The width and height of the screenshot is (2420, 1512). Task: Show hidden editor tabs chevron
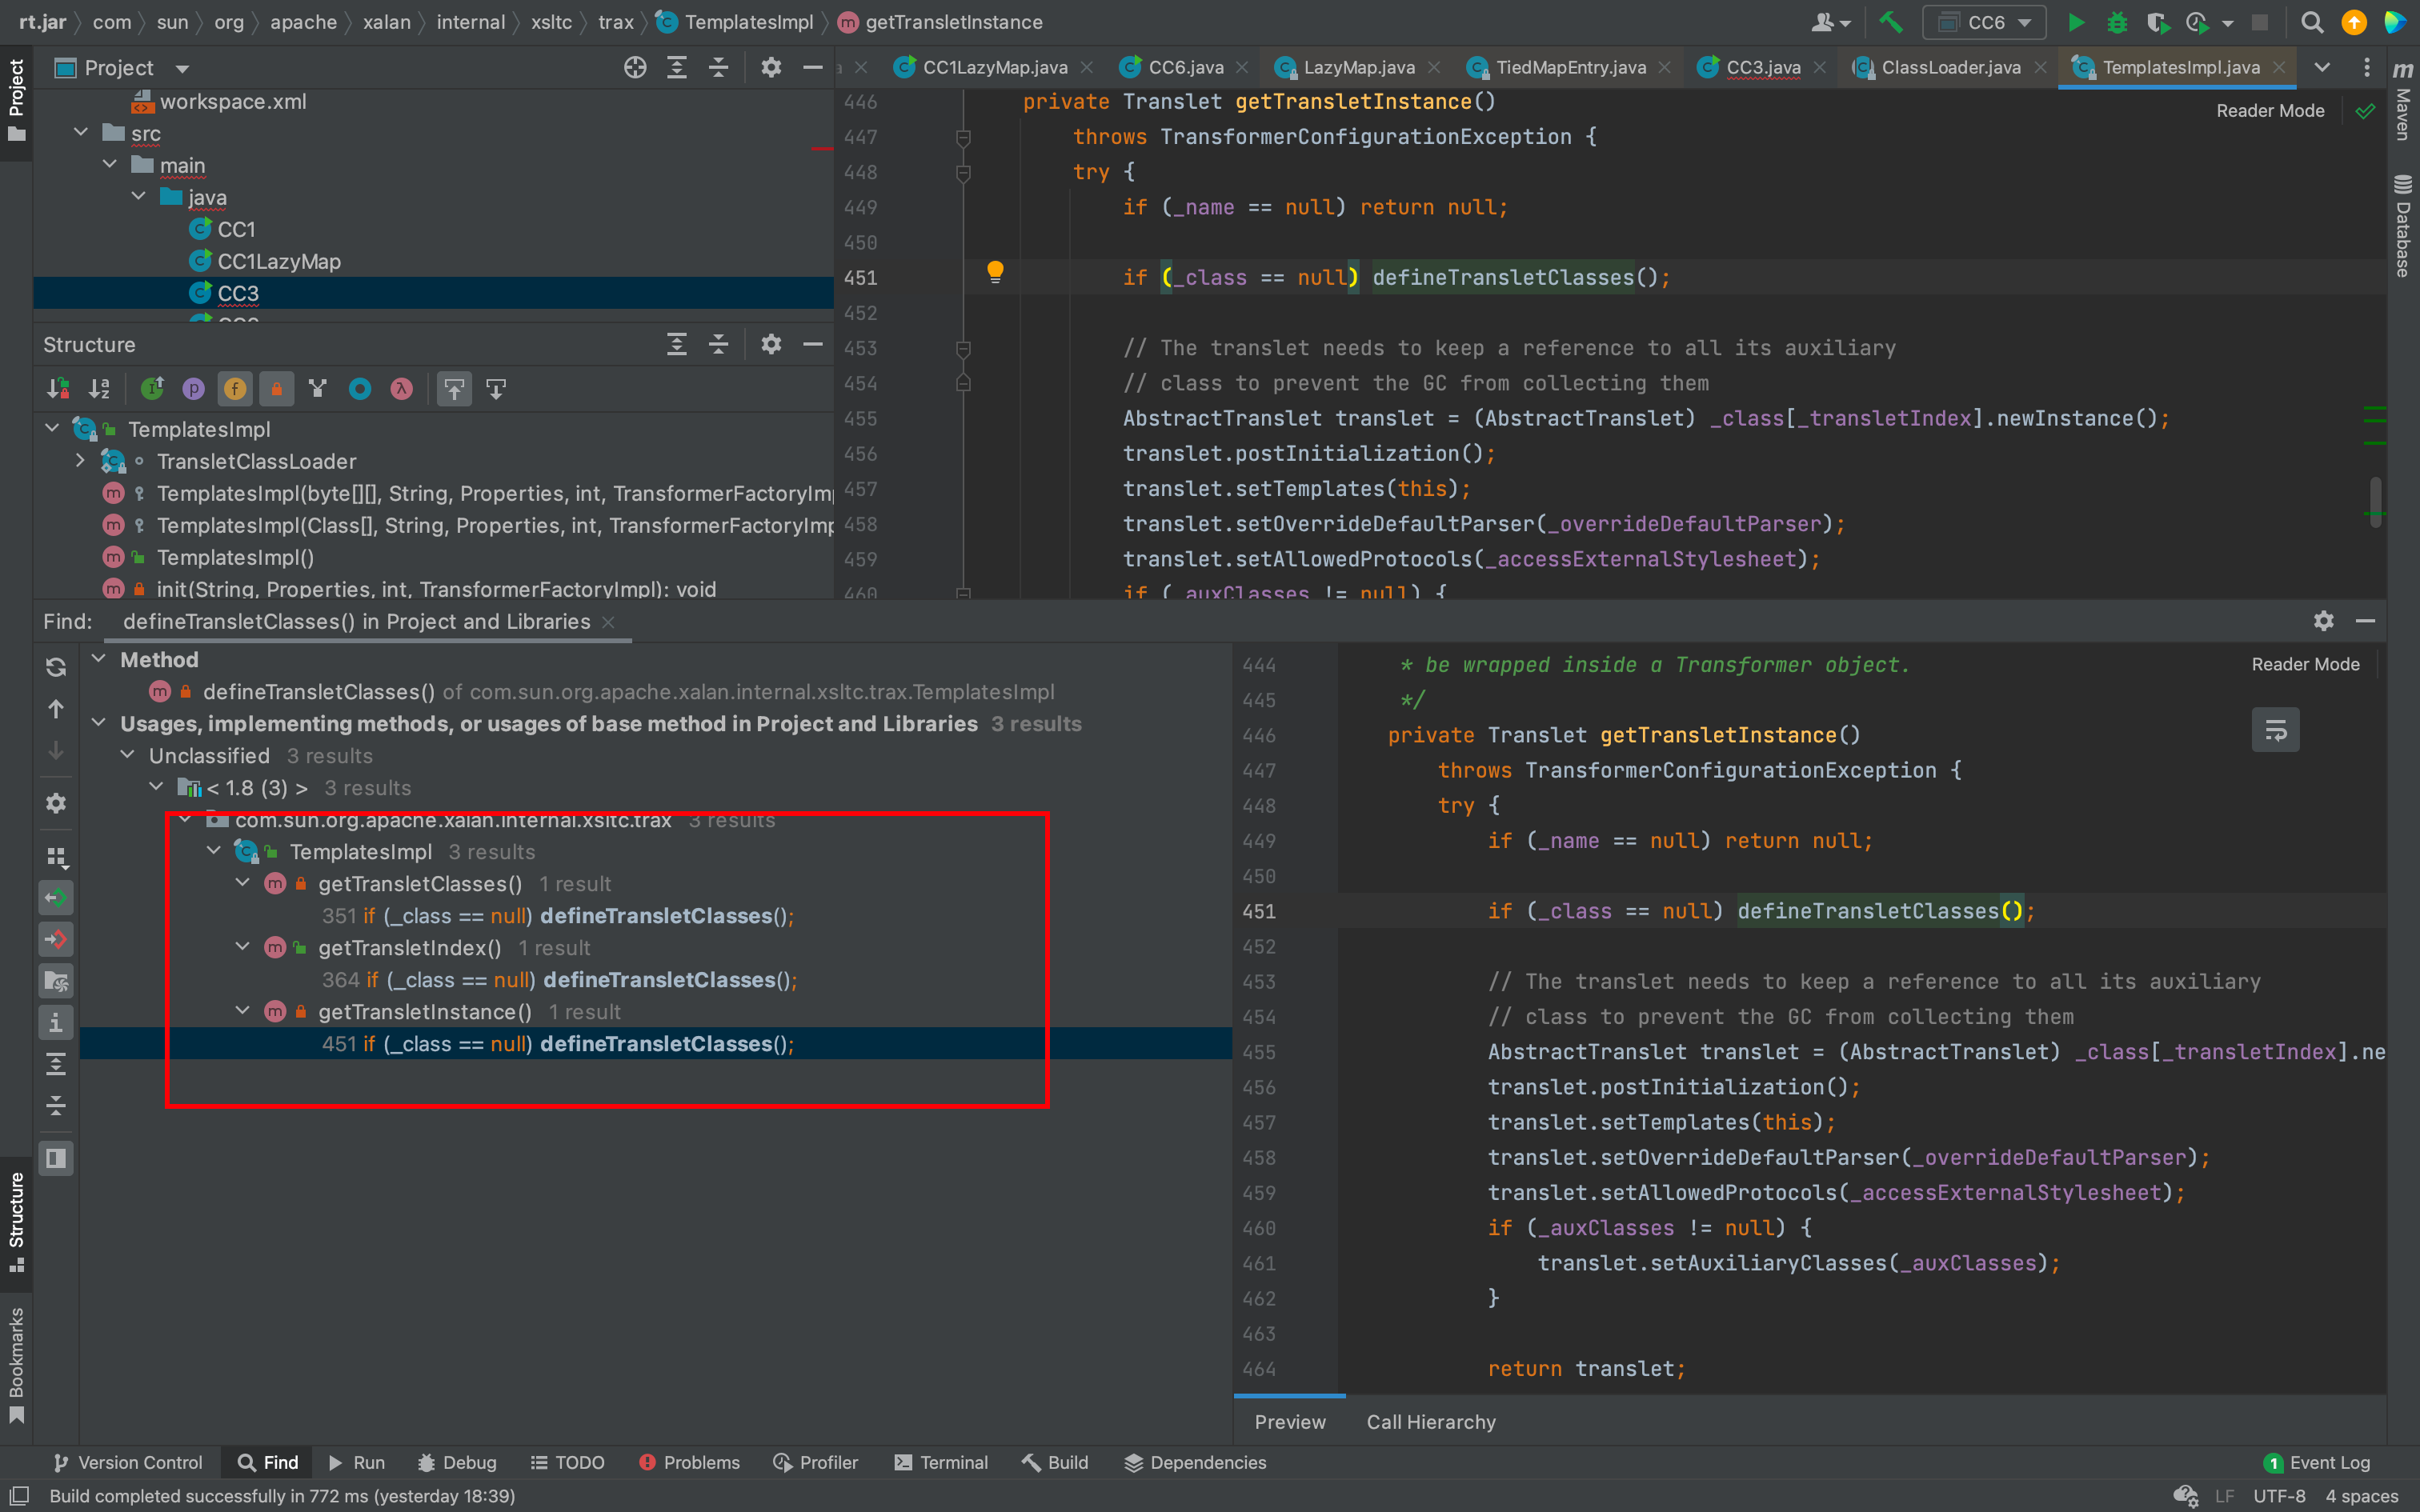pyautogui.click(x=2322, y=67)
